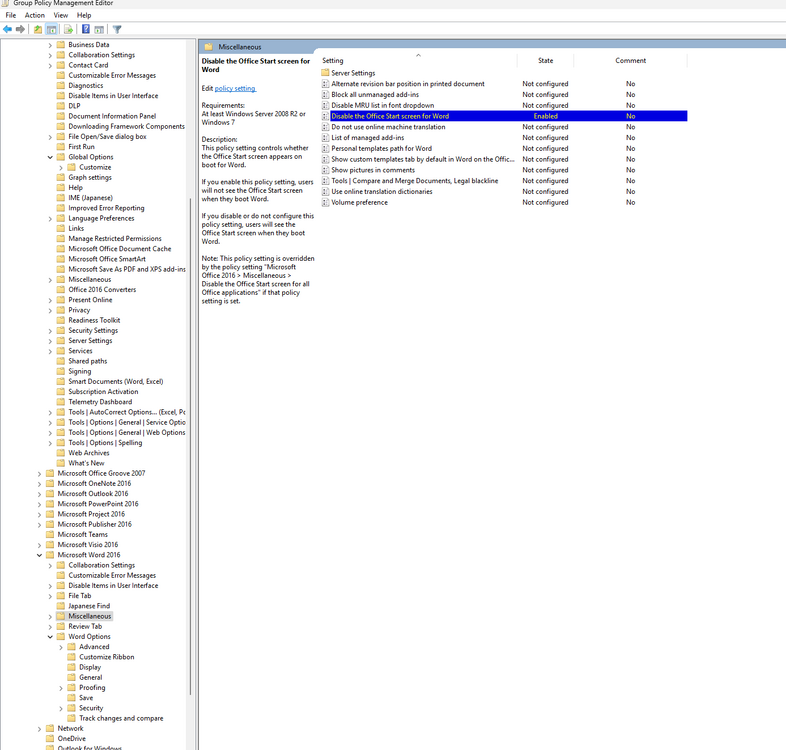The width and height of the screenshot is (786, 750).
Task: Click the policy icon beside Volume preference
Action: coord(325,203)
